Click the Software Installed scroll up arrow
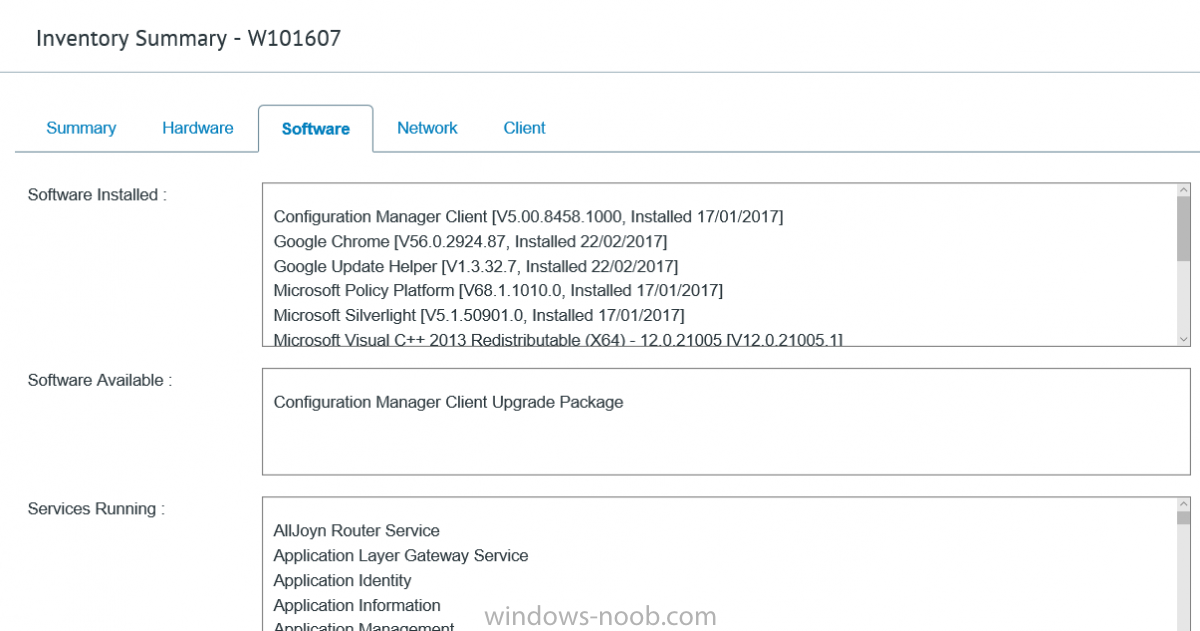 click(1184, 190)
